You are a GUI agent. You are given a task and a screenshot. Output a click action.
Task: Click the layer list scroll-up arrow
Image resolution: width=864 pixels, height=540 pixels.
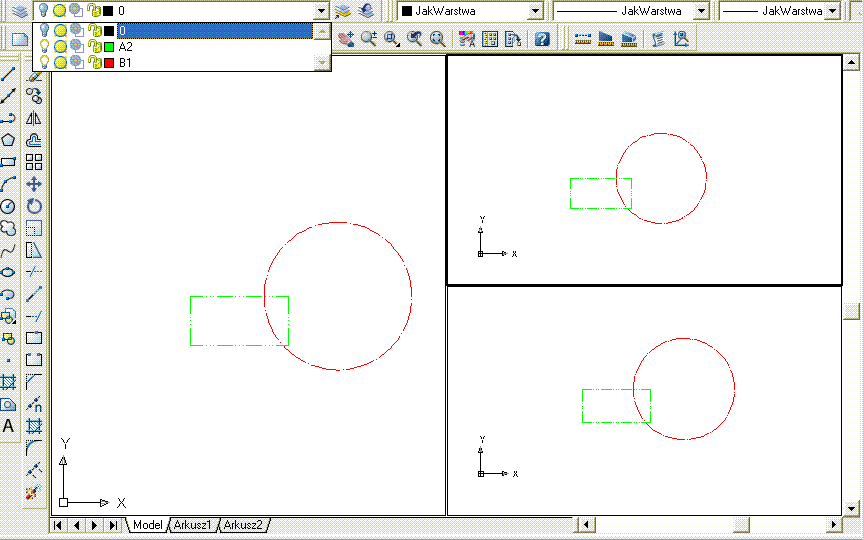[x=322, y=30]
